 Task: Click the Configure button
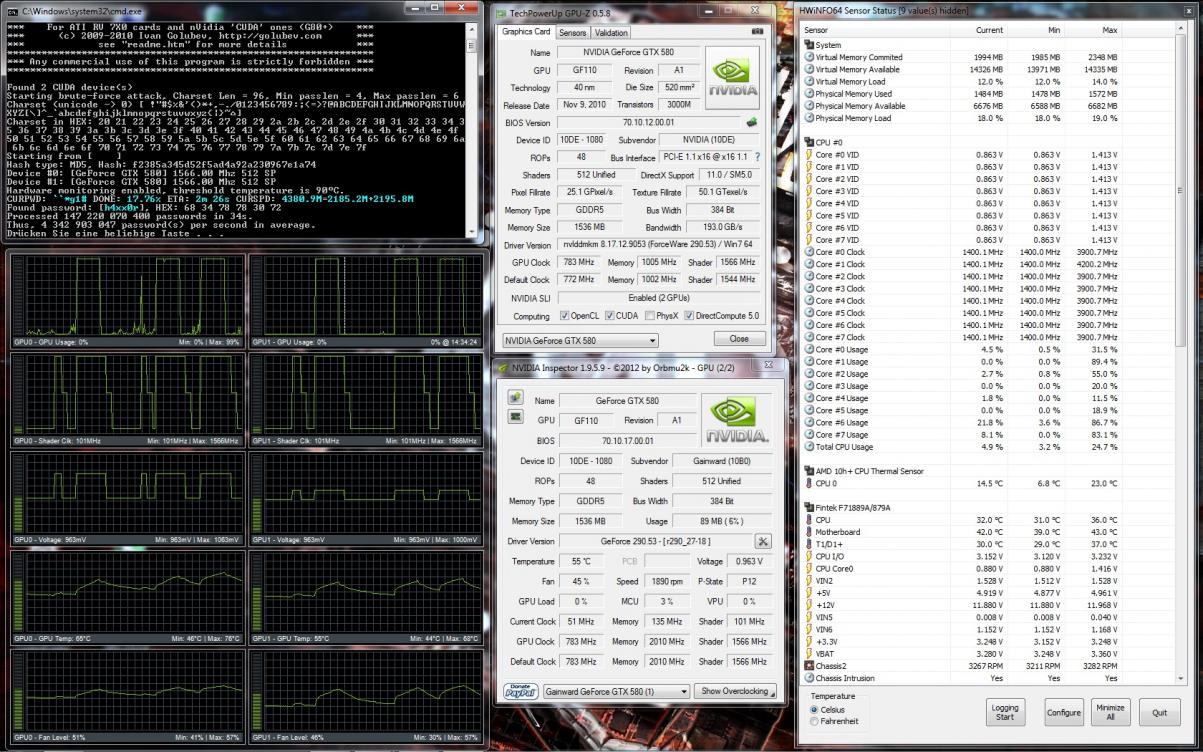click(x=1064, y=712)
